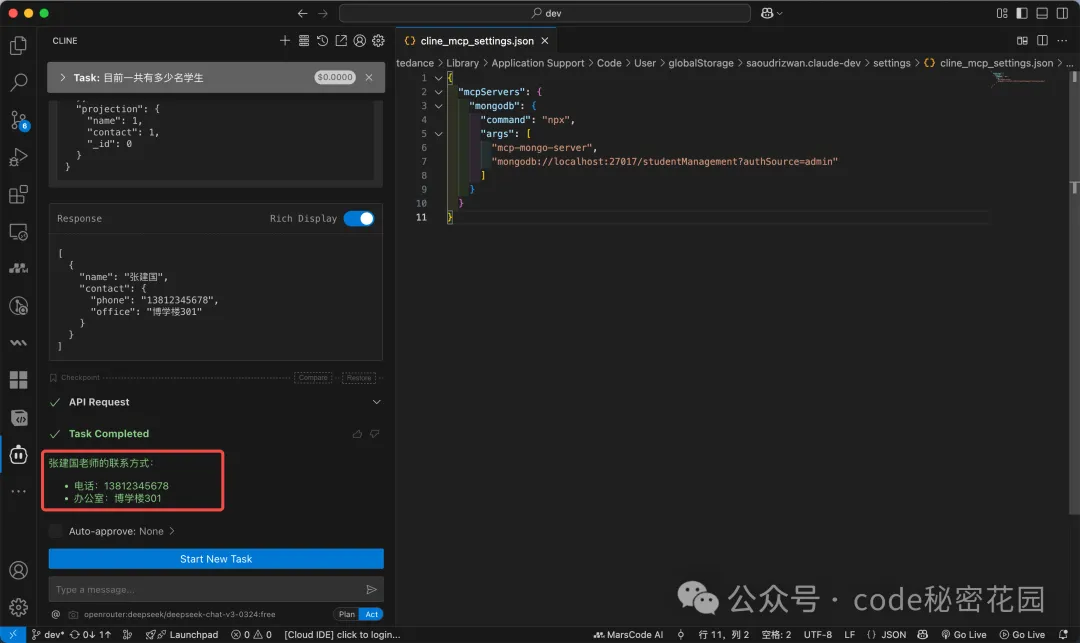
Task: Open the Explorer view in activity bar
Action: (19, 45)
